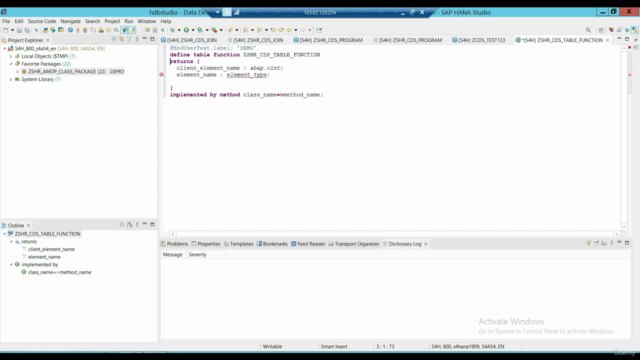Image resolution: width=640 pixels, height=360 pixels.
Task: Switch to the Properties tab
Action: (206, 244)
